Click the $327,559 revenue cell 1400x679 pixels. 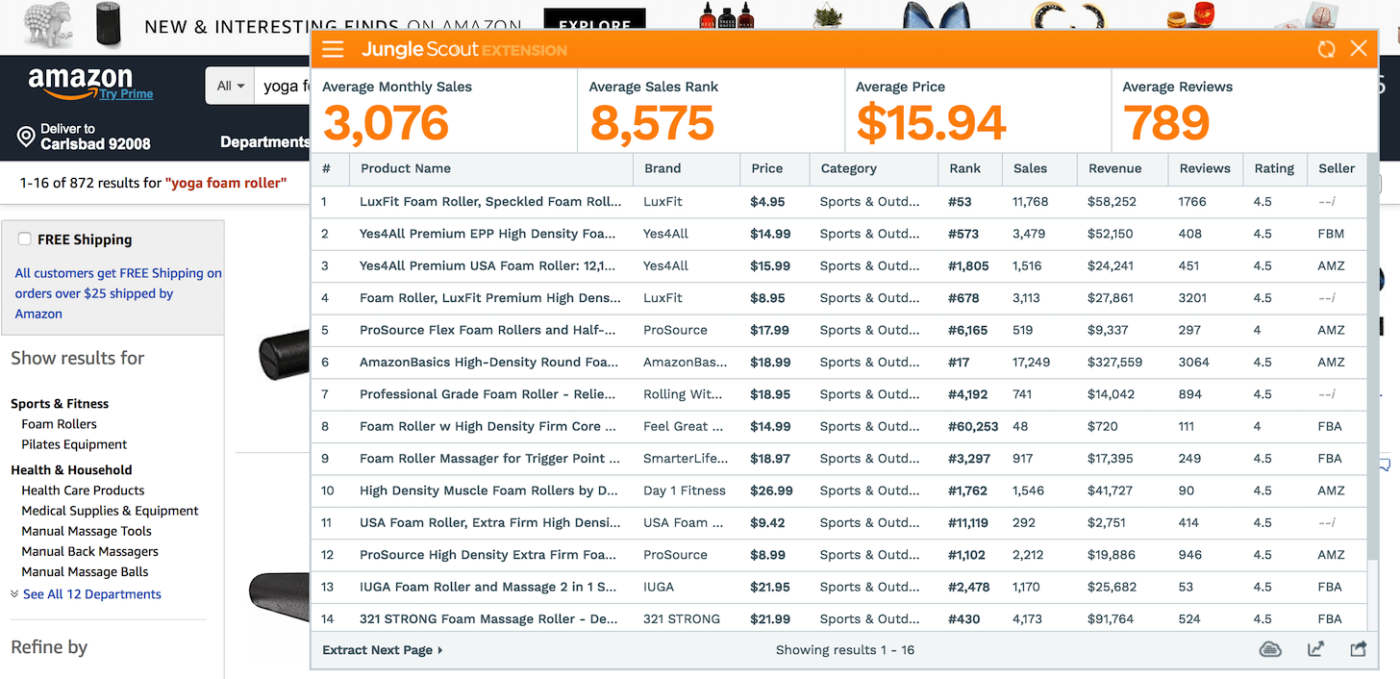(x=1115, y=361)
